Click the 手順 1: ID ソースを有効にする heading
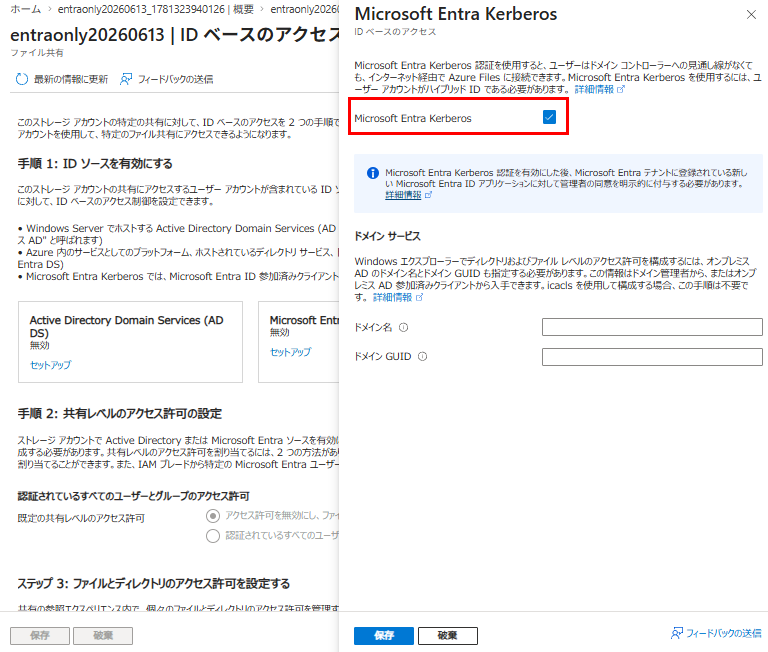This screenshot has width=768, height=652. tap(95, 164)
